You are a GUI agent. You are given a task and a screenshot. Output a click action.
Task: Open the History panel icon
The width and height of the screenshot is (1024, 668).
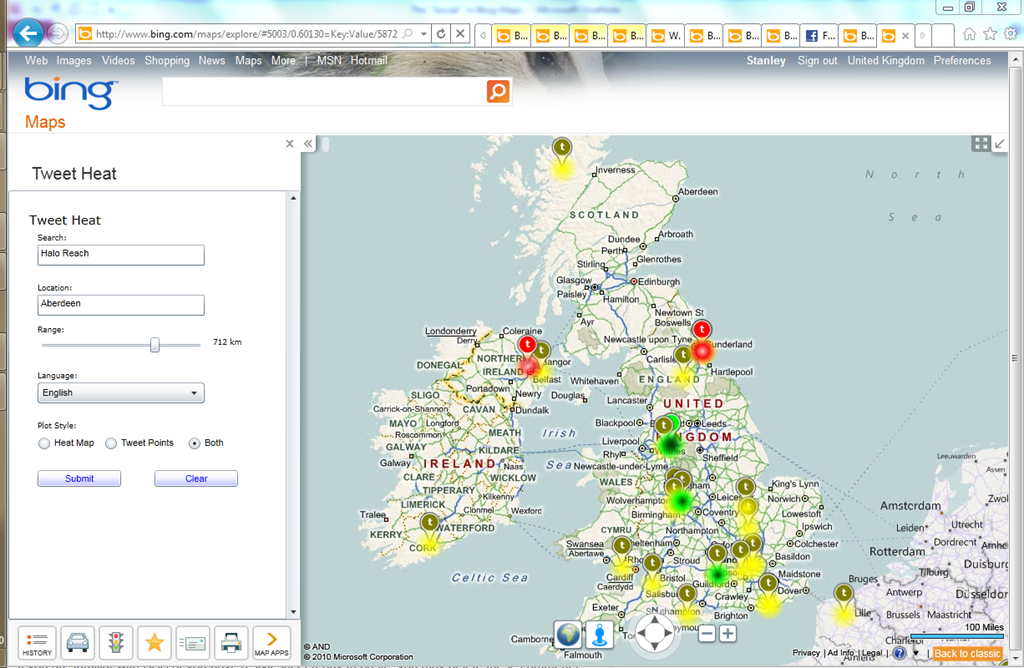click(x=37, y=643)
